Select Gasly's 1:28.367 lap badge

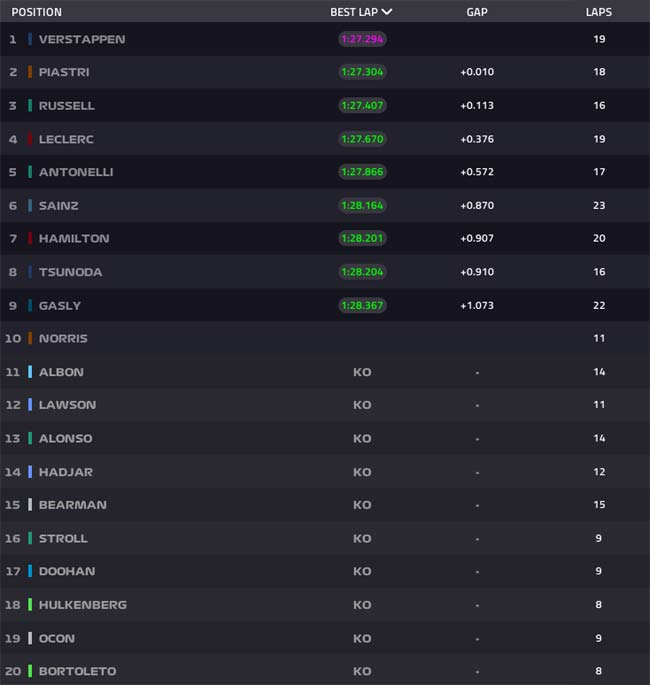[x=362, y=305]
